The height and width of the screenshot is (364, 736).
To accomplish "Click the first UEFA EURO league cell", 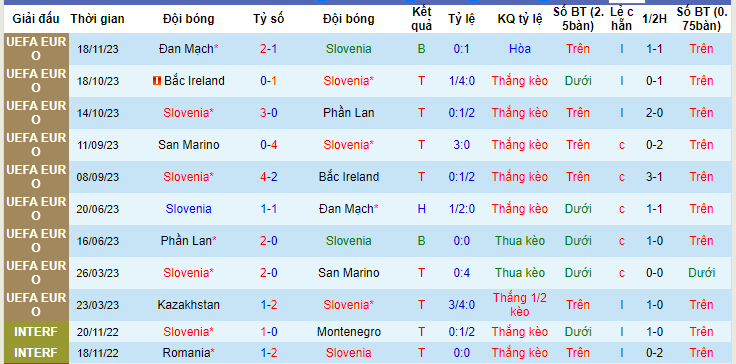I will click(36, 49).
